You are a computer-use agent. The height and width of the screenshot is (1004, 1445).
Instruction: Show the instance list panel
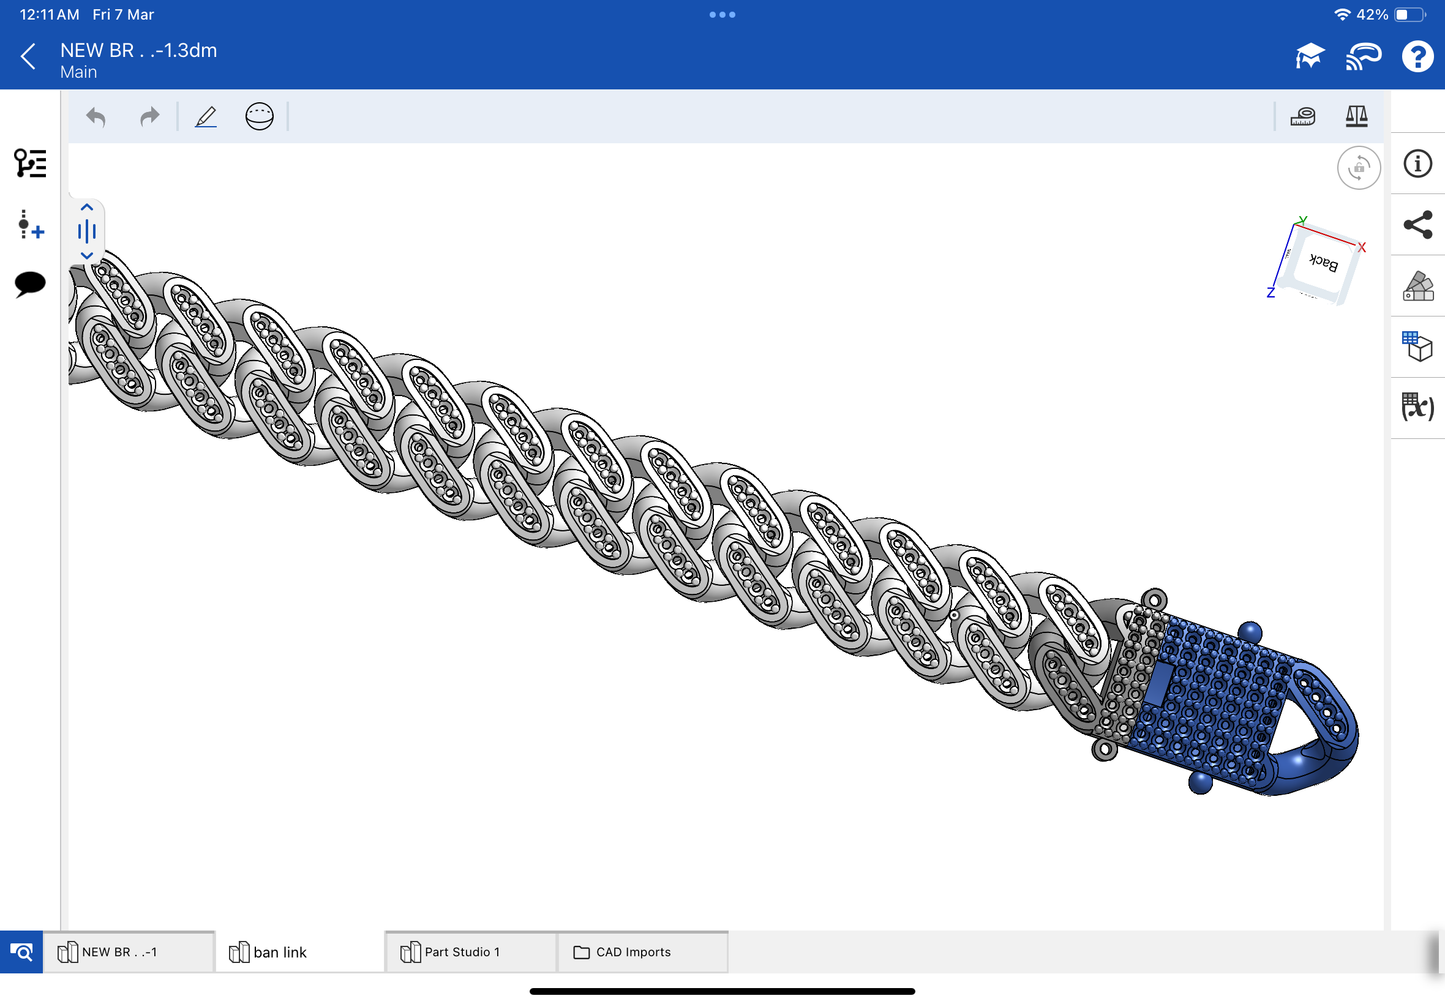click(30, 163)
